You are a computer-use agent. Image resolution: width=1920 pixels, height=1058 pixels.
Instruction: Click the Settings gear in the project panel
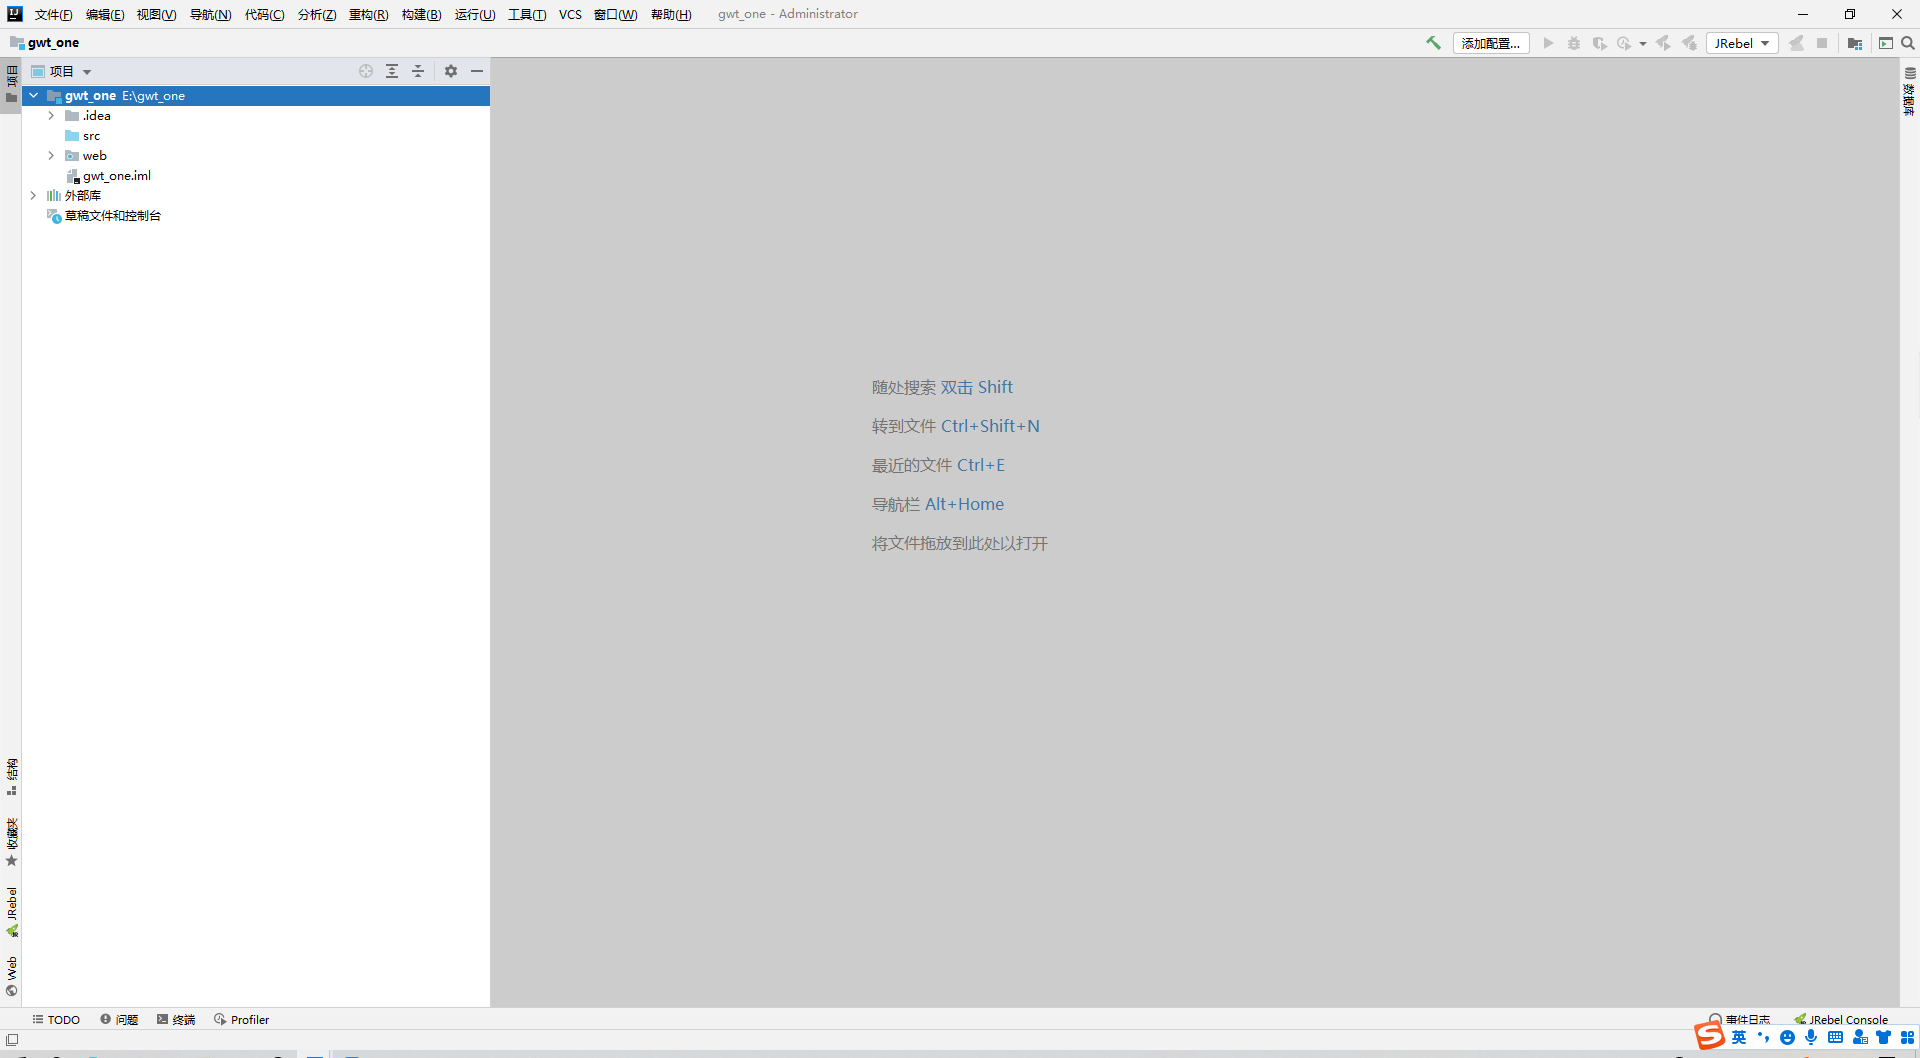(451, 71)
